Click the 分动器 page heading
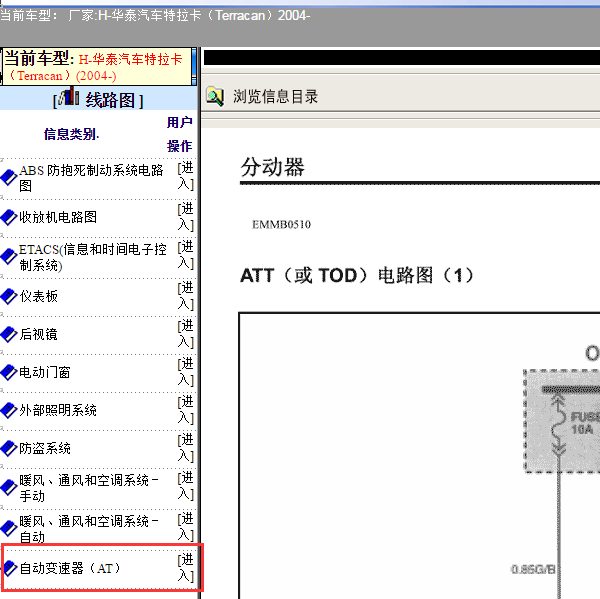 272,167
